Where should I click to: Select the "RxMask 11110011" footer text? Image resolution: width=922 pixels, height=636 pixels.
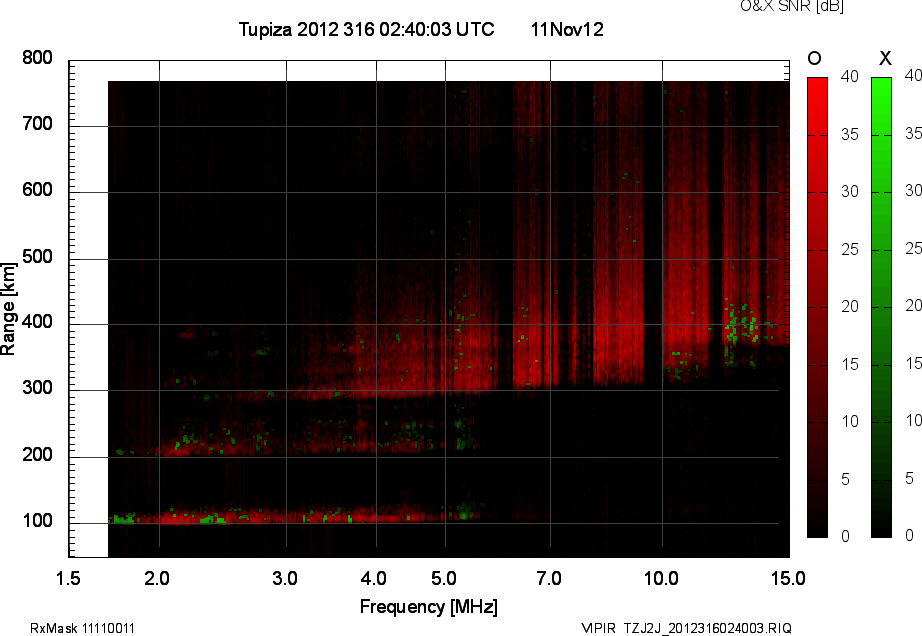82,628
